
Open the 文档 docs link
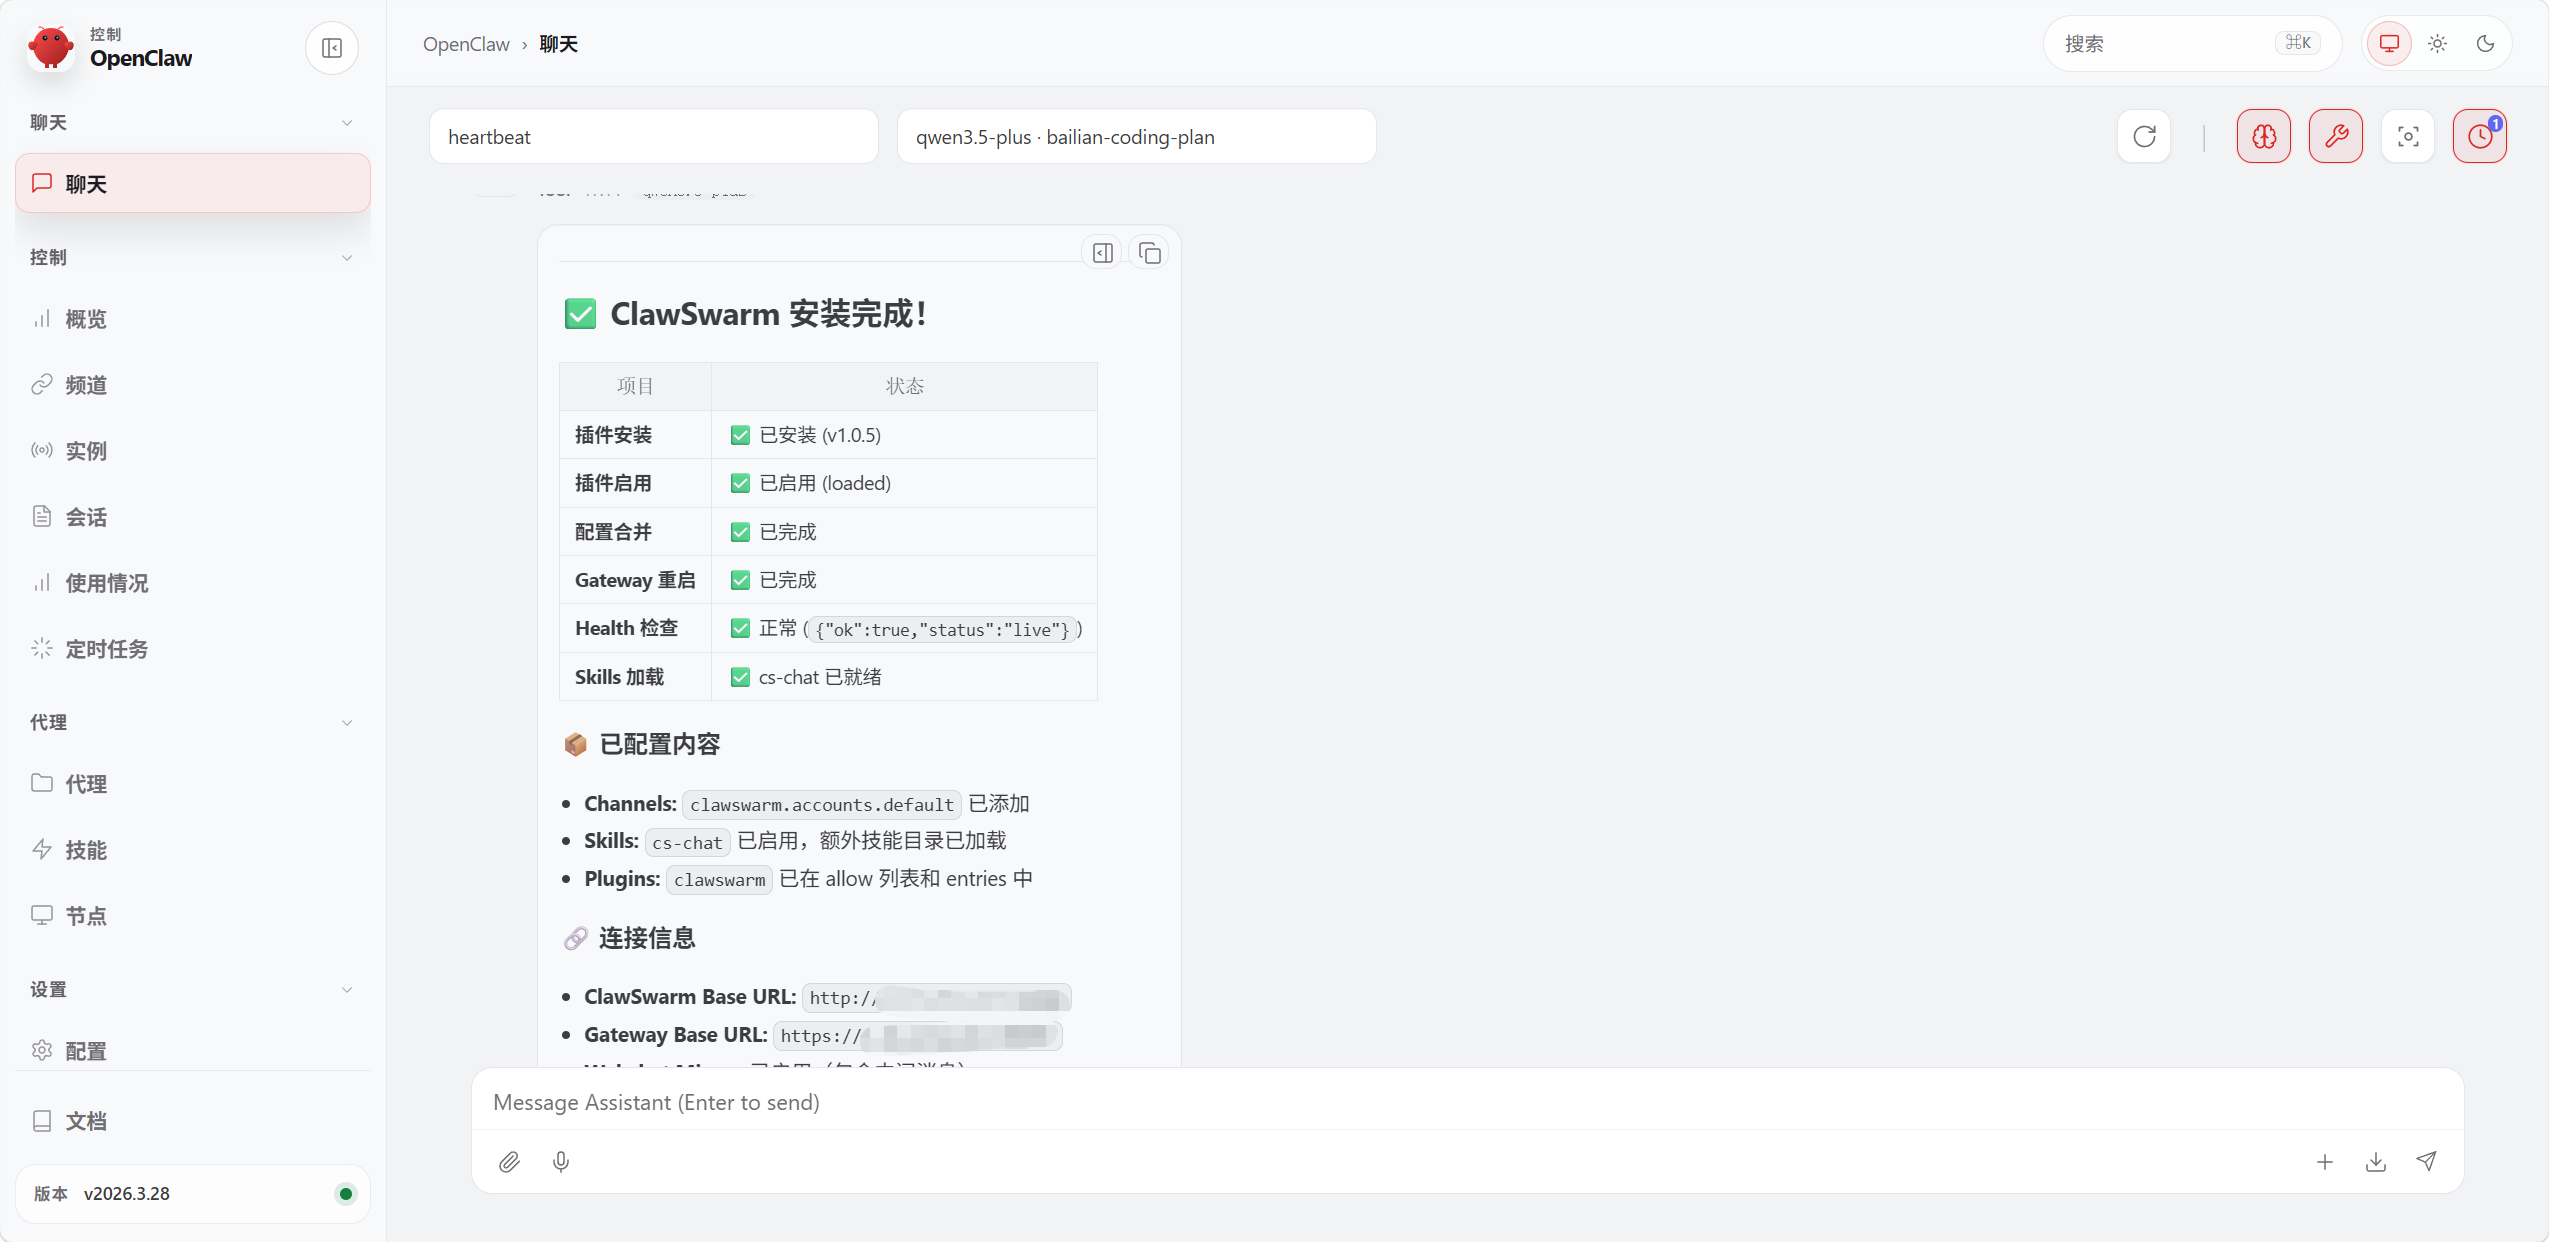[86, 1121]
